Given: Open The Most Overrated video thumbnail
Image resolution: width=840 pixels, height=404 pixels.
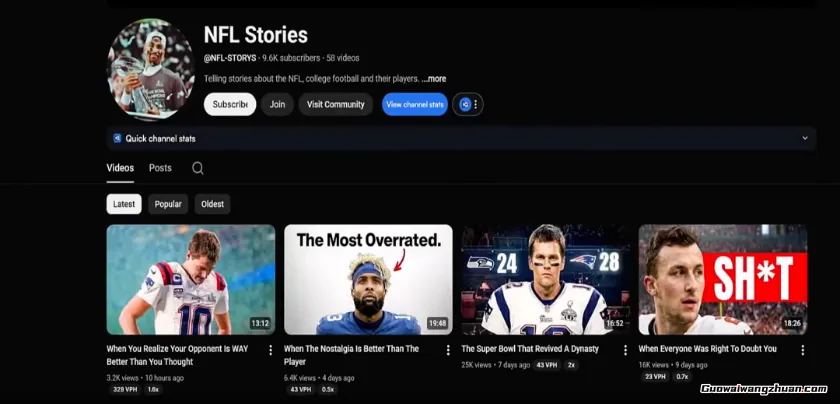Looking at the screenshot, I should tap(368, 279).
